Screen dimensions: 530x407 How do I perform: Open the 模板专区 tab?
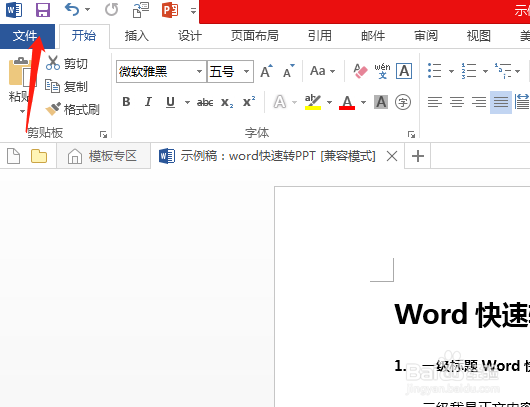tap(103, 156)
